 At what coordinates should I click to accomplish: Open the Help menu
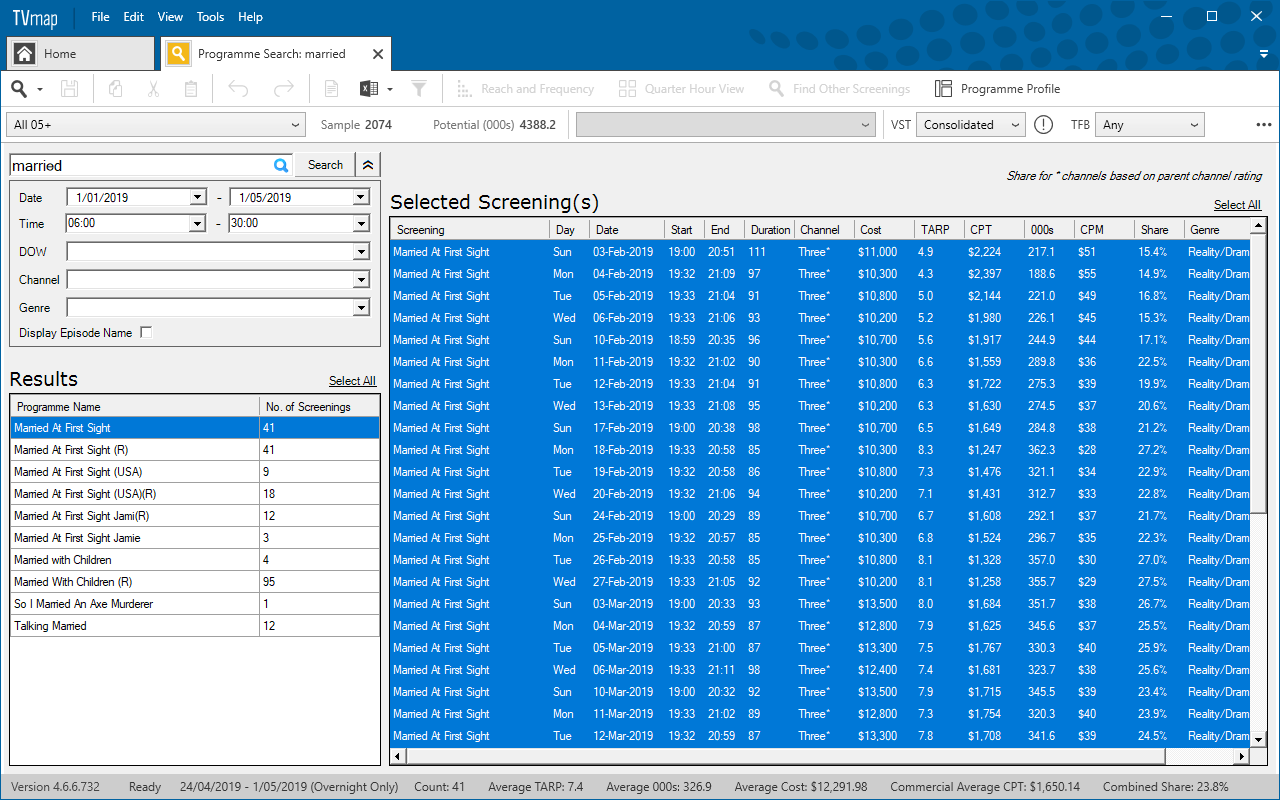pos(251,17)
